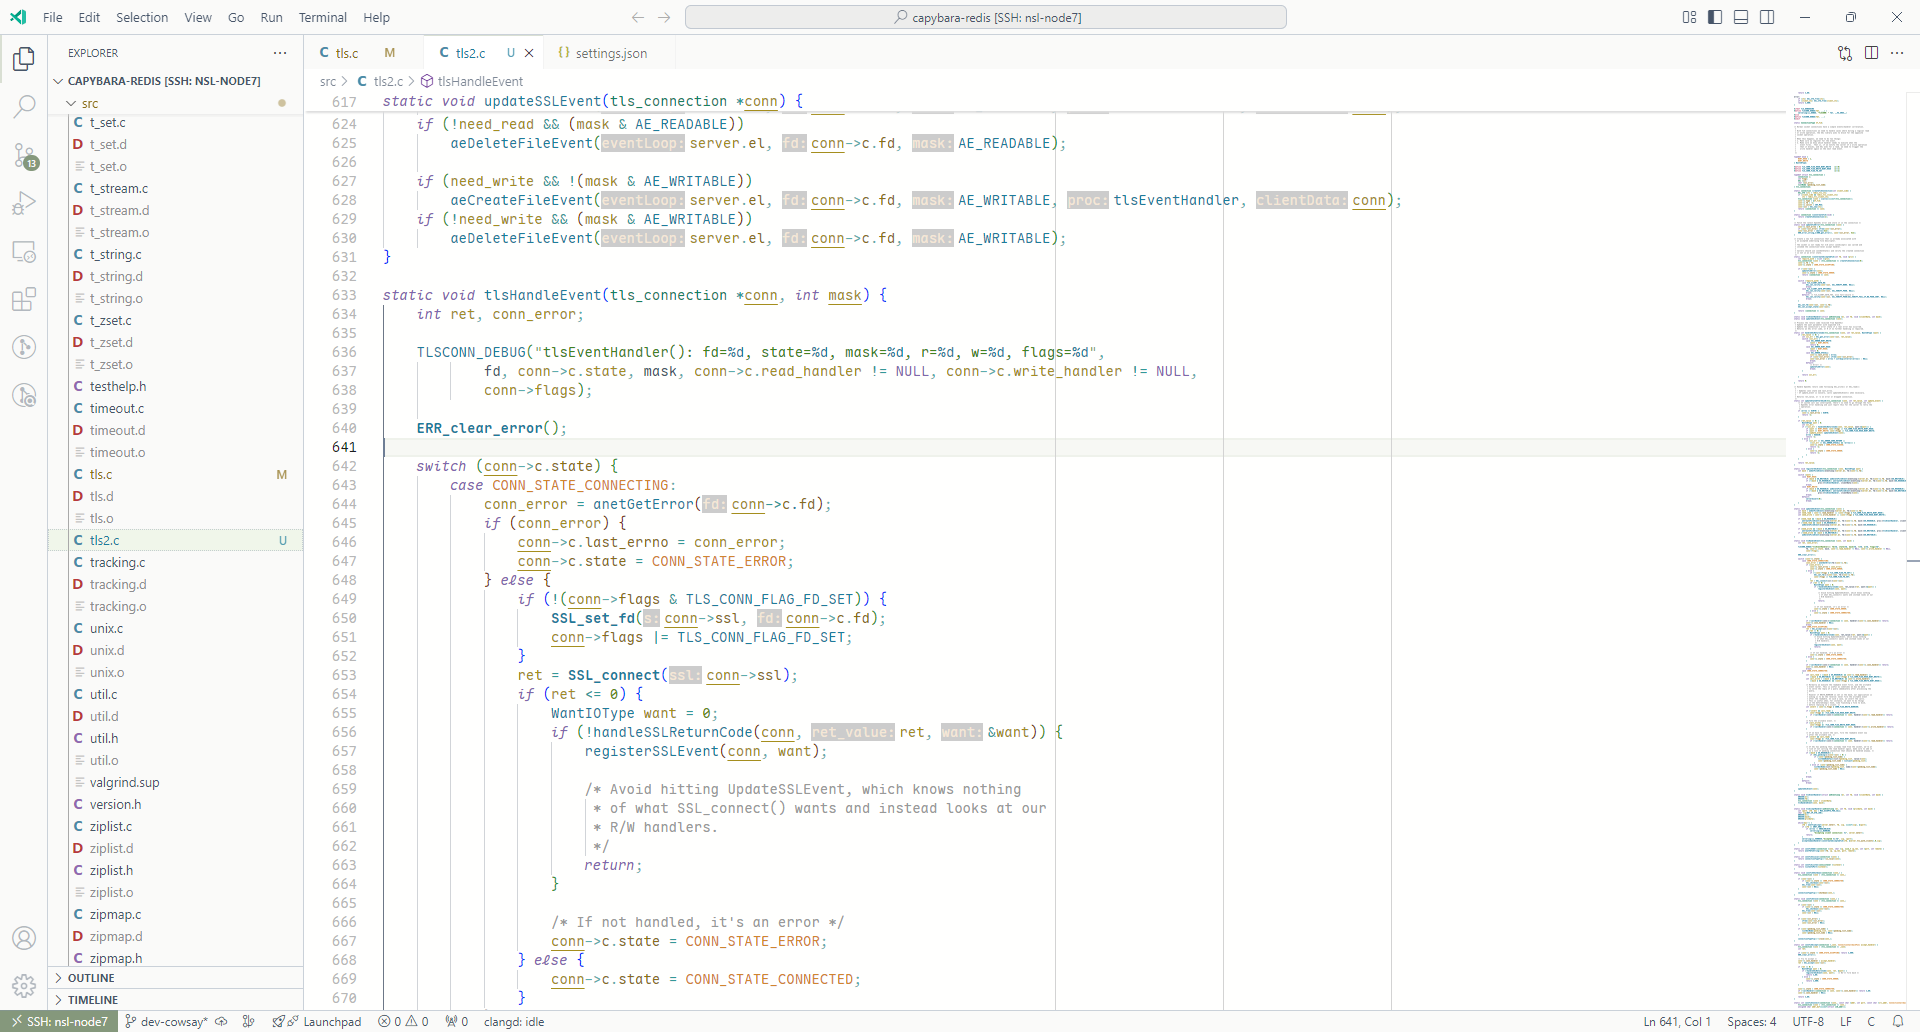This screenshot has width=1920, height=1032.
Task: Change line ending via LF entry
Action: pos(1846,1021)
